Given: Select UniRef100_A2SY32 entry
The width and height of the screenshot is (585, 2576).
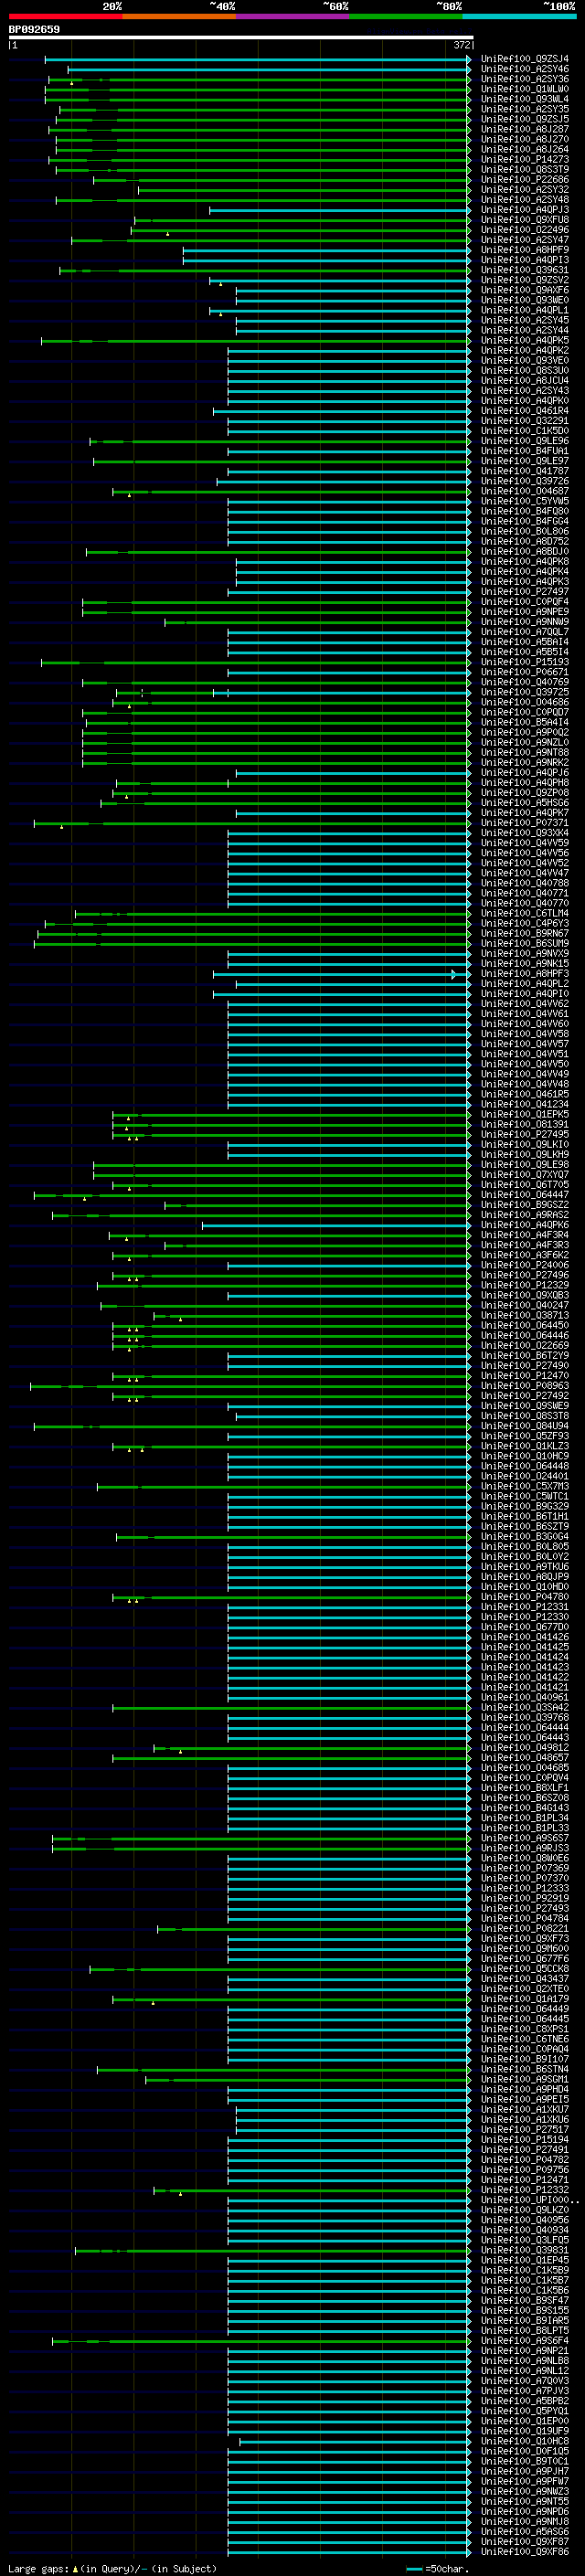Looking at the screenshot, I should [x=524, y=189].
